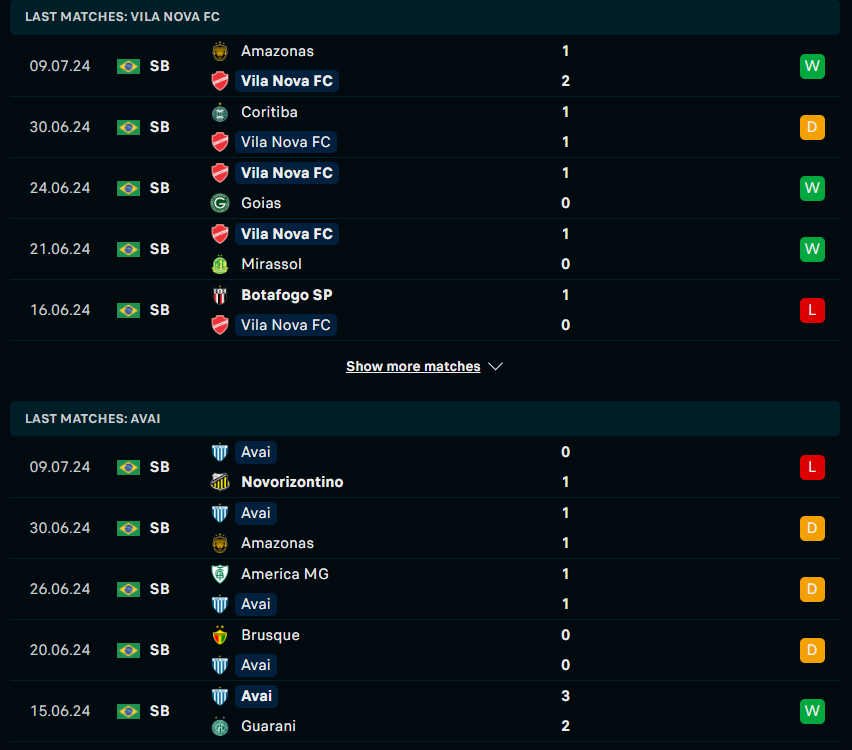Click L badge on Botafogo SP match

tap(812, 310)
